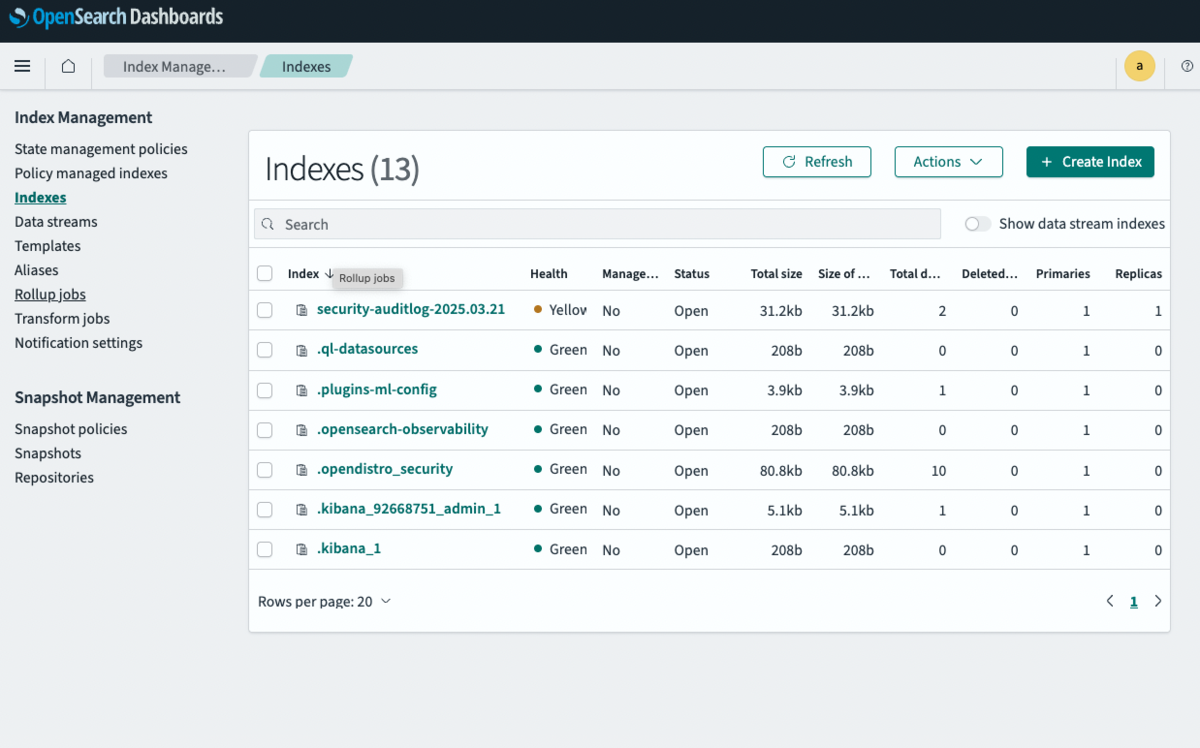Click the search magnifier icon
Viewport: 1200px width, 748px height.
(x=268, y=224)
